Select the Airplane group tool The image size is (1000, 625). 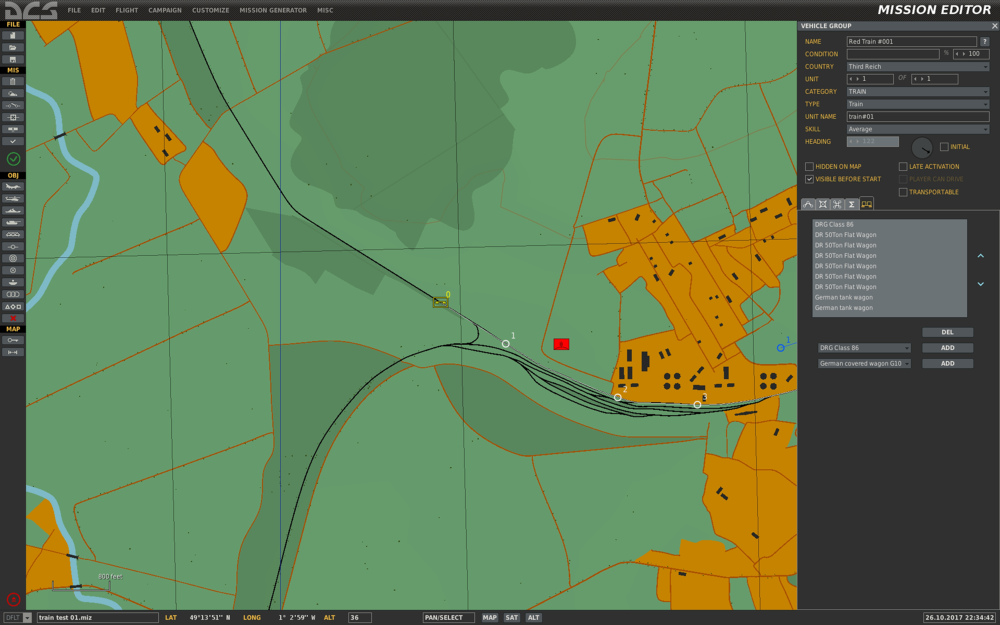[13, 187]
